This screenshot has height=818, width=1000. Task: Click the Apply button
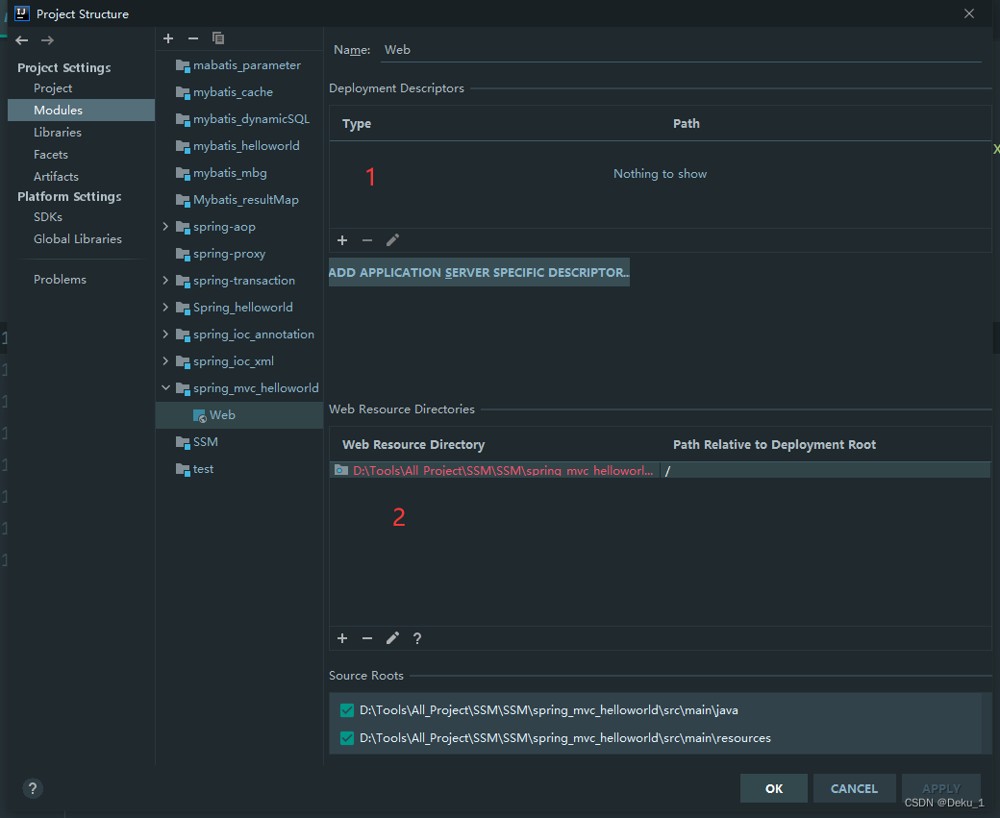click(941, 789)
